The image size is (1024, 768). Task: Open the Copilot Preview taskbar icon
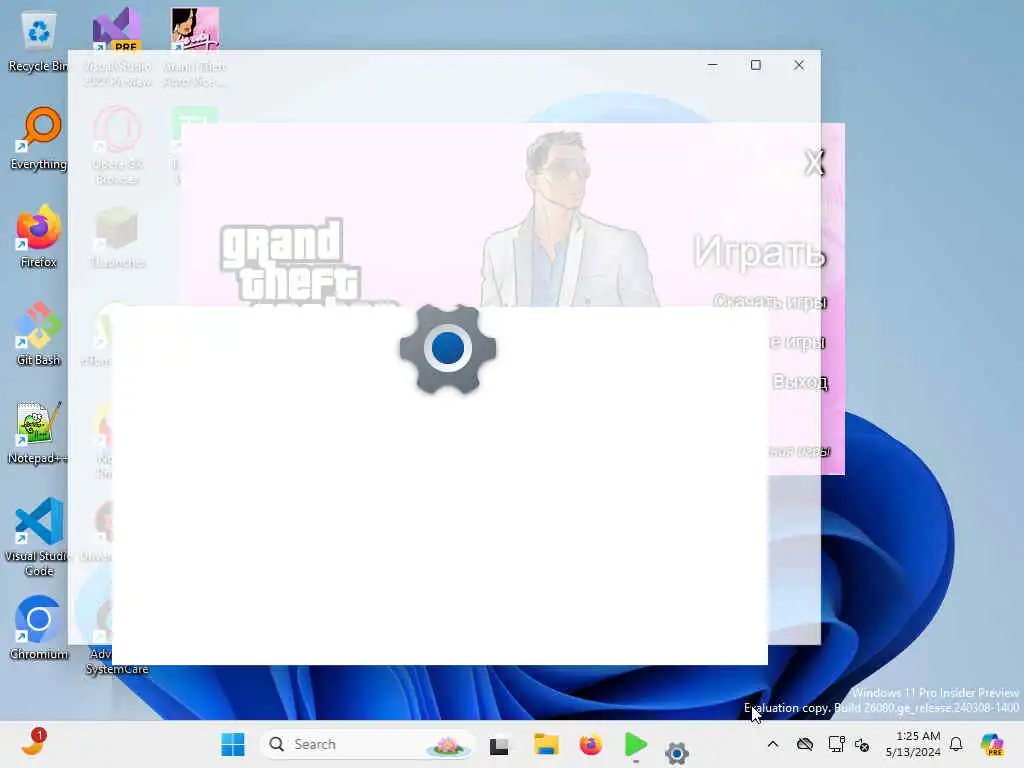[x=992, y=744]
